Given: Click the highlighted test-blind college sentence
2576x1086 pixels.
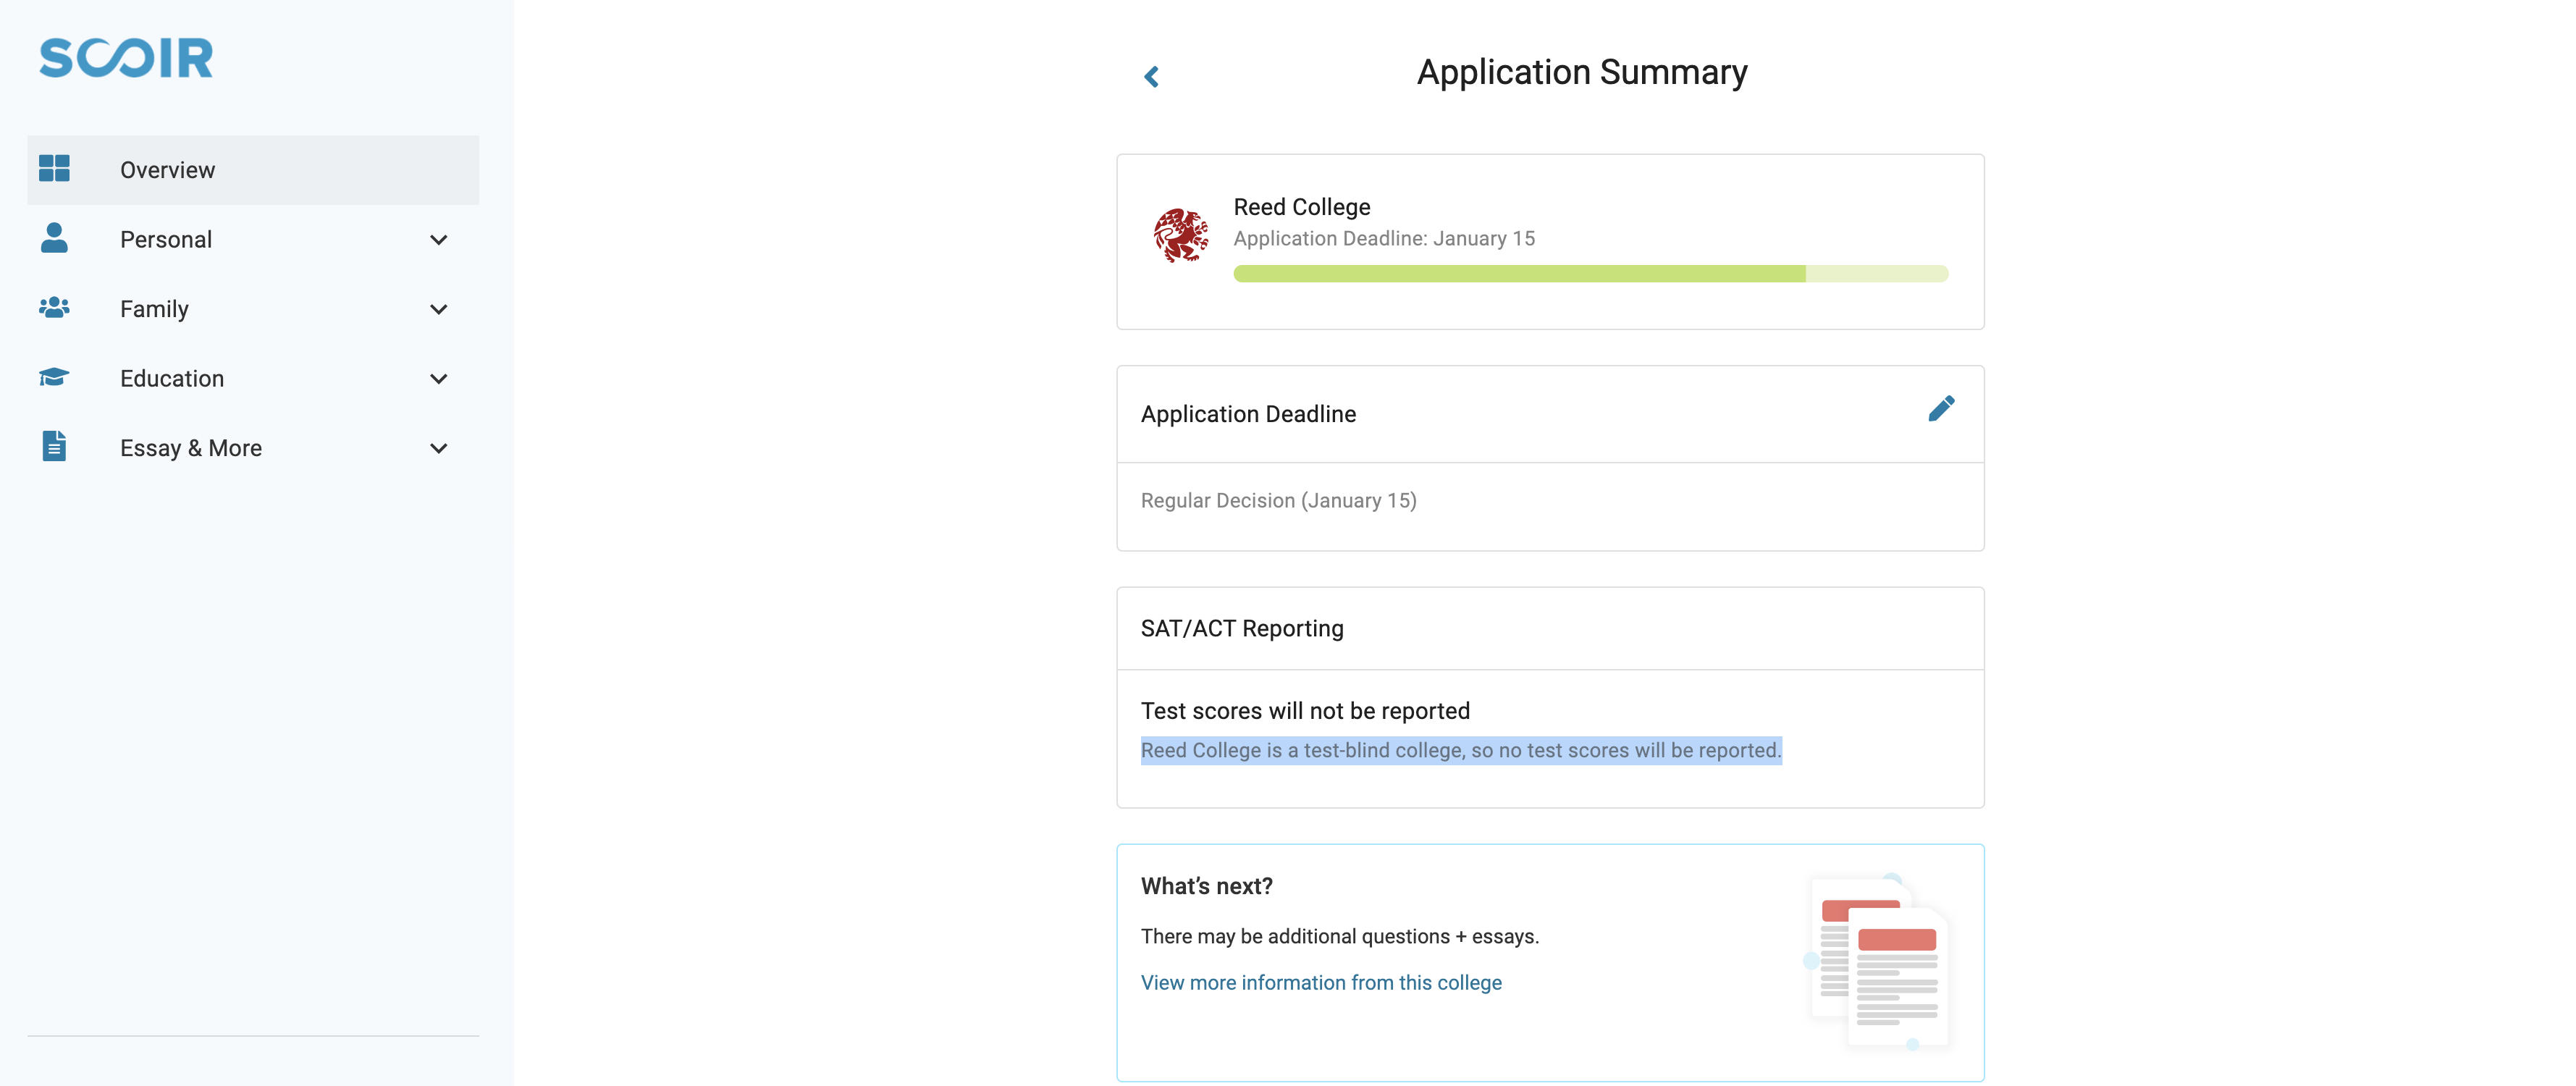Looking at the screenshot, I should (x=1461, y=750).
